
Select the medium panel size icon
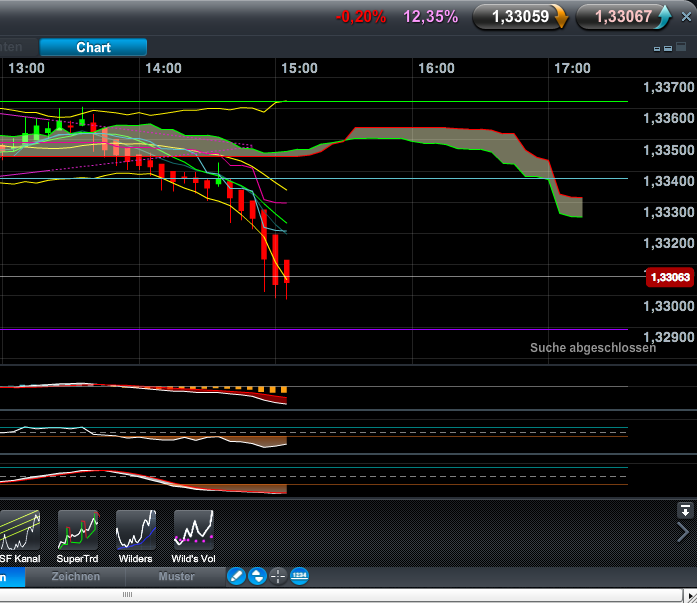coord(668,48)
